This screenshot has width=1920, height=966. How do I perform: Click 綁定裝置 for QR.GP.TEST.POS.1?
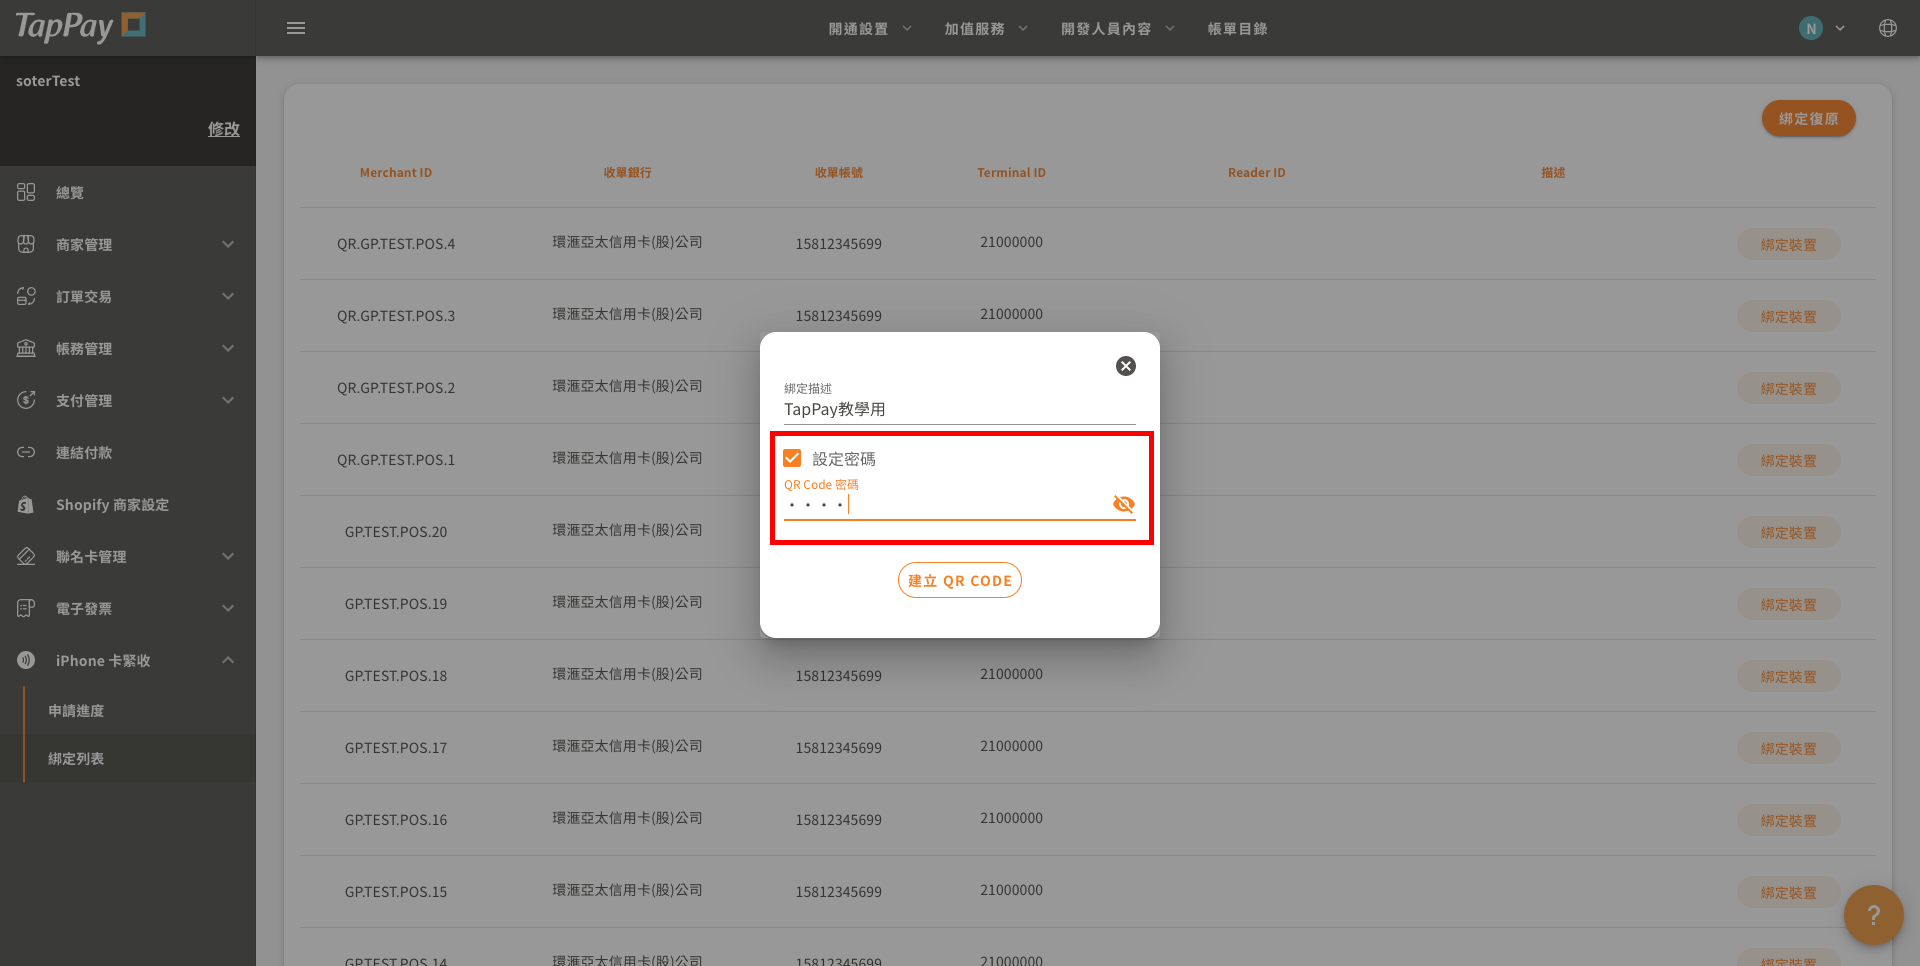1788,461
